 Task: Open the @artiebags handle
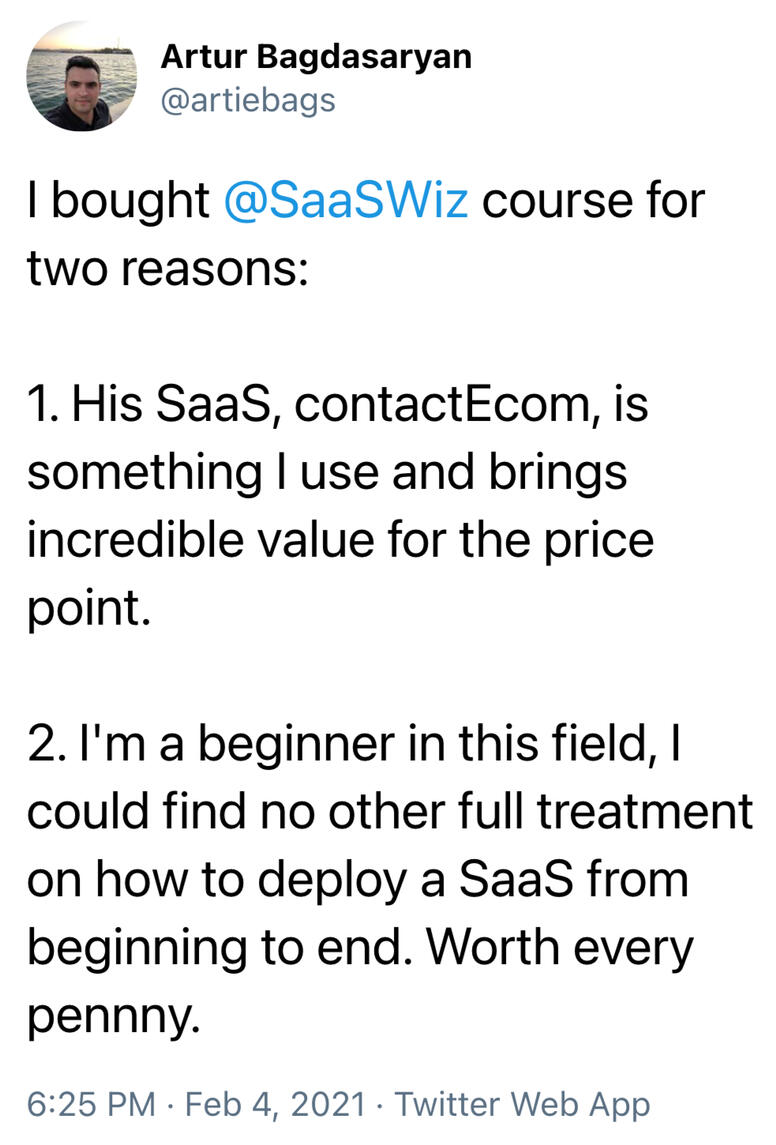point(247,100)
